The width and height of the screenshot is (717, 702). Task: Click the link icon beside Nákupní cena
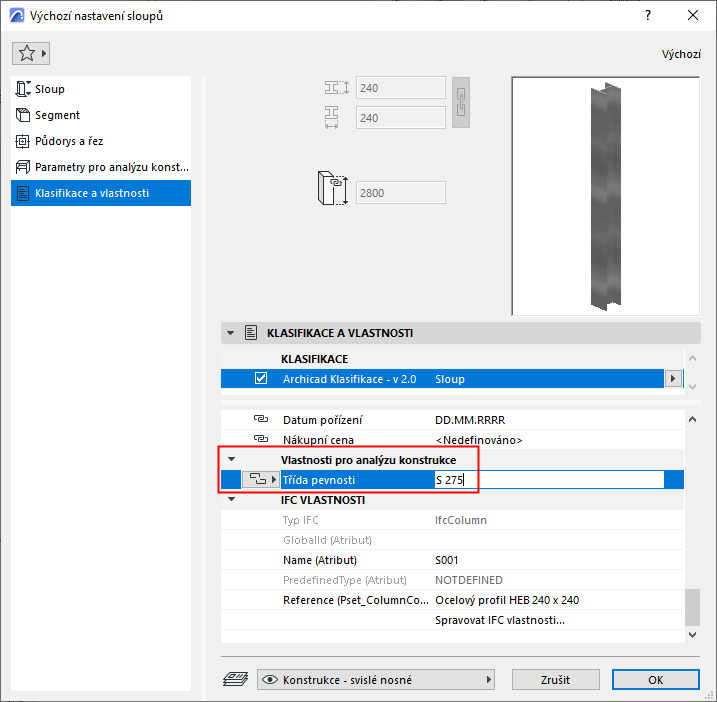point(261,439)
